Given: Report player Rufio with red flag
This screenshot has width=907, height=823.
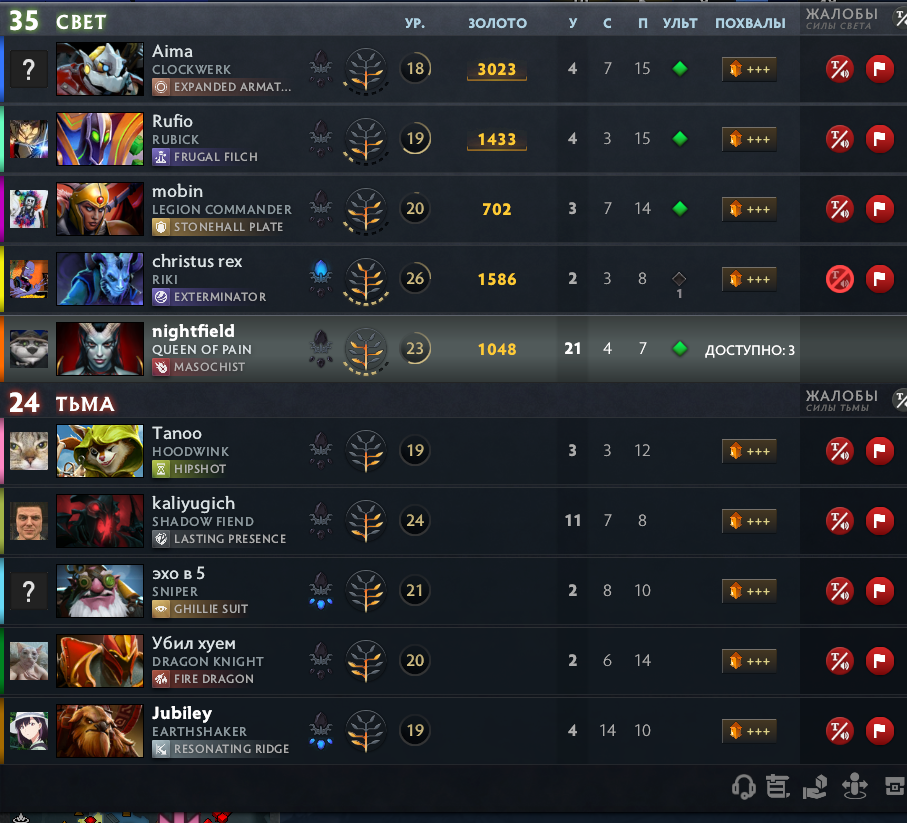Looking at the screenshot, I should (880, 139).
